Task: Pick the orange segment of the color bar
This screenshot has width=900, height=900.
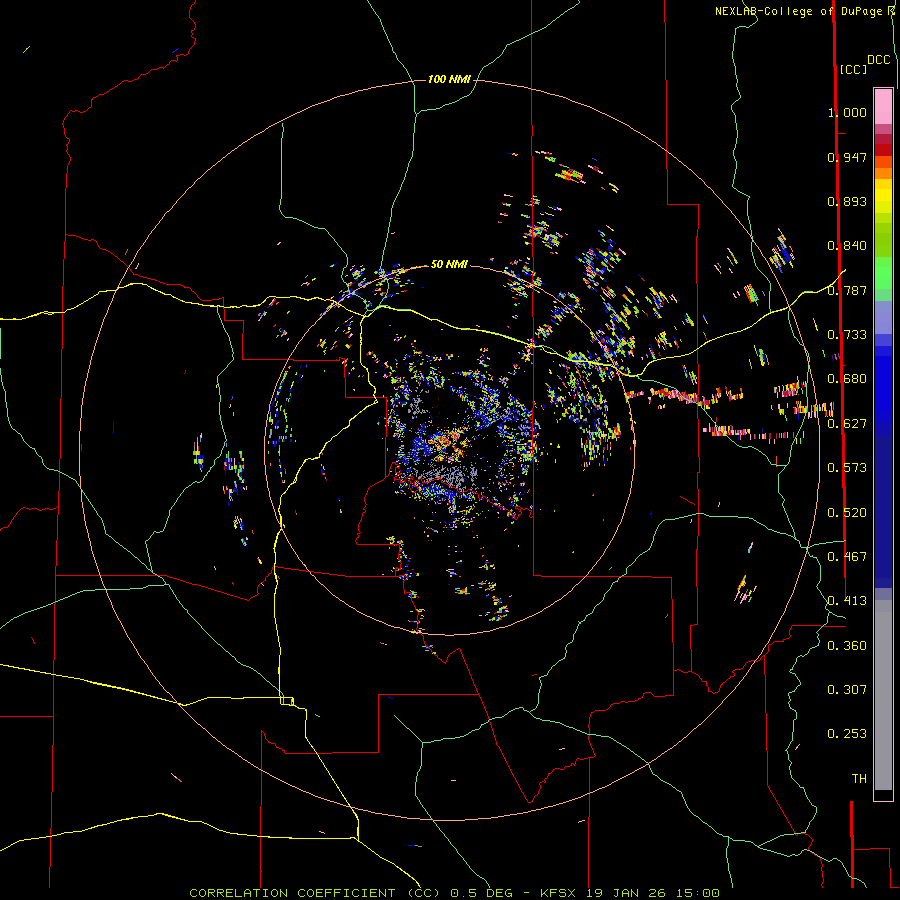Action: click(x=883, y=173)
